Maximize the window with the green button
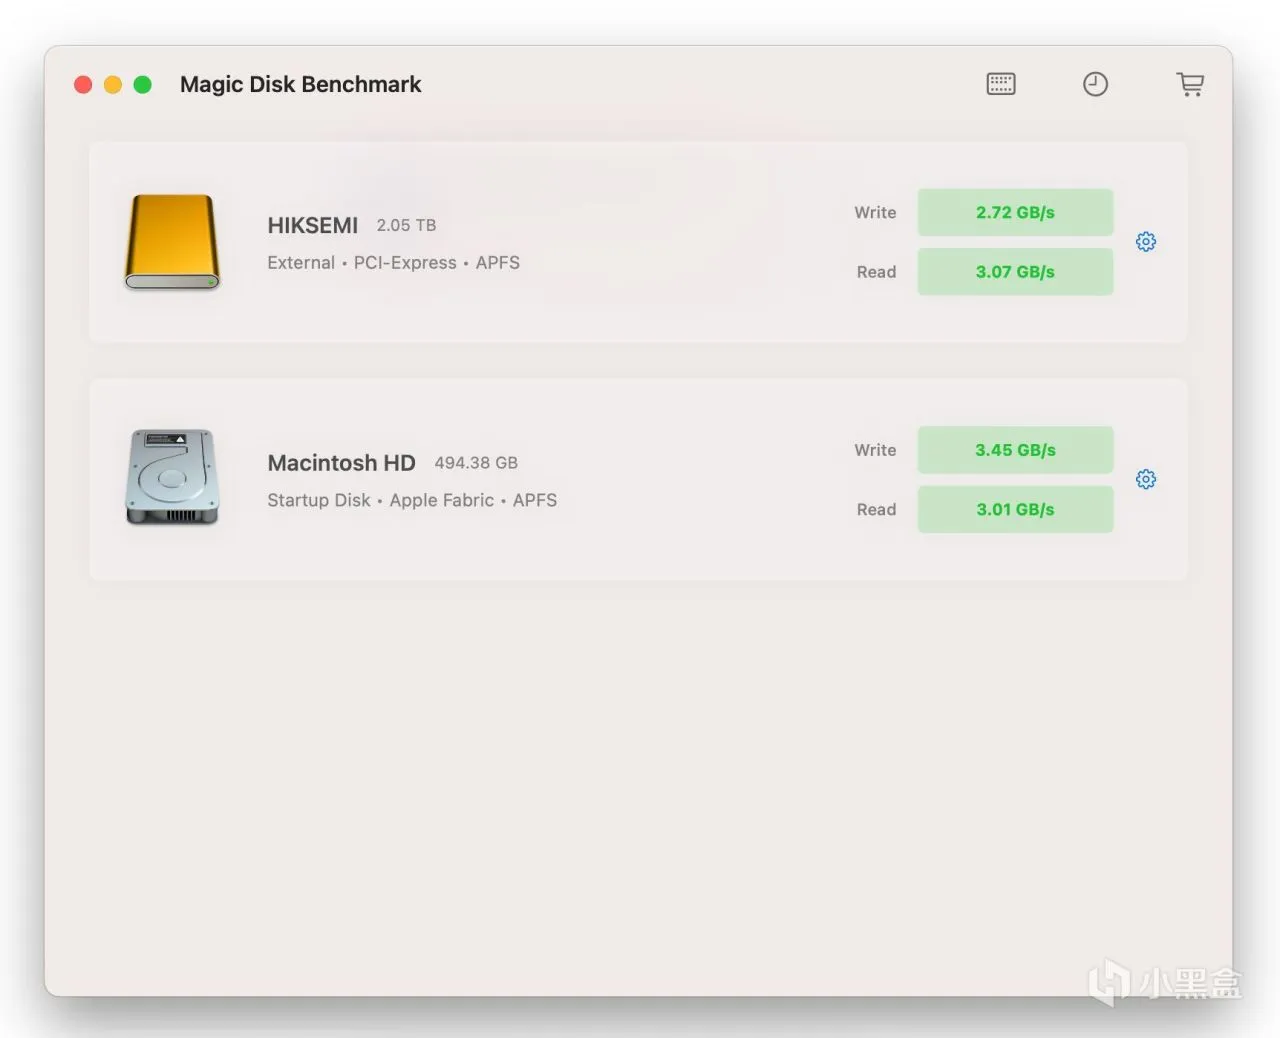The height and width of the screenshot is (1038, 1280). pyautogui.click(x=143, y=85)
